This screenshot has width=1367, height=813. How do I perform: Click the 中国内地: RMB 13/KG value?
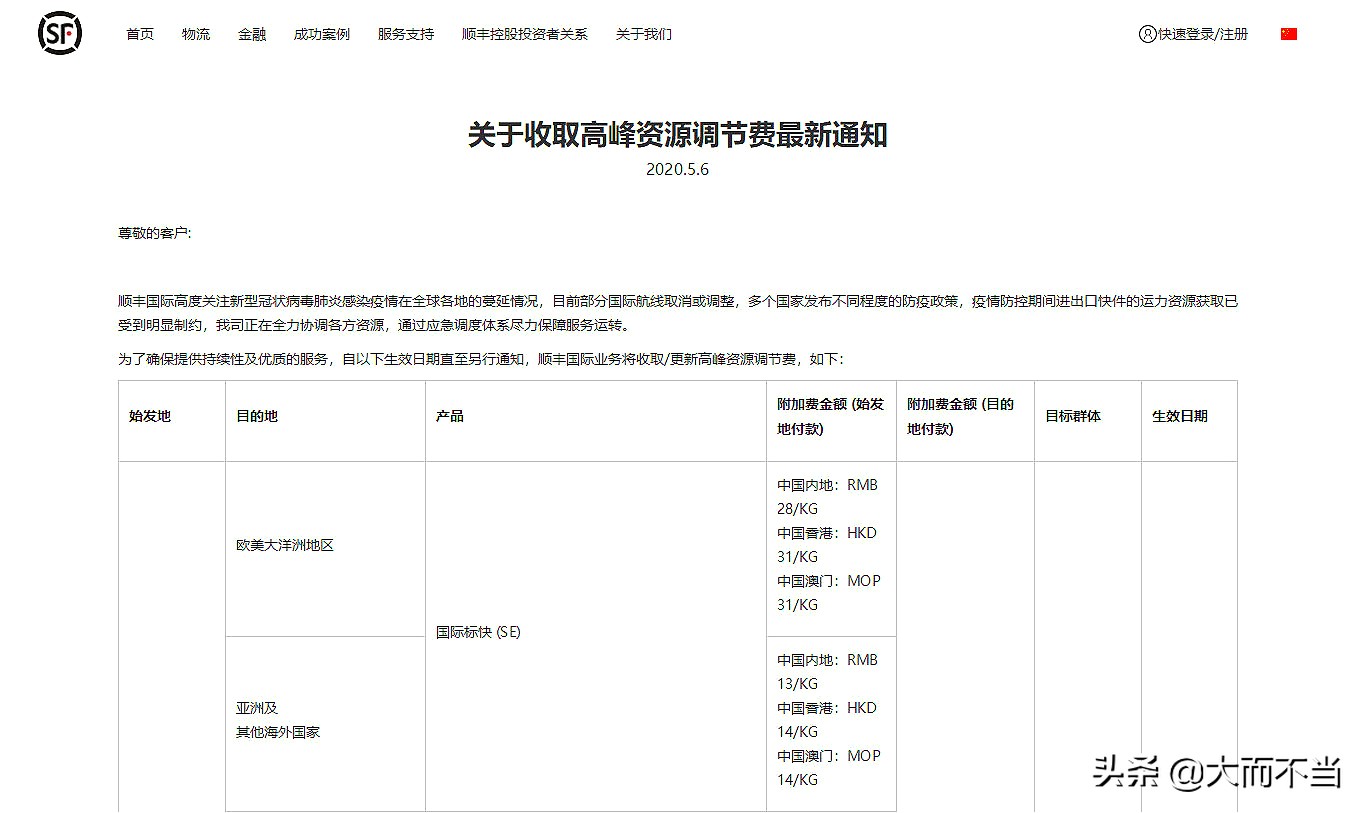click(x=828, y=672)
